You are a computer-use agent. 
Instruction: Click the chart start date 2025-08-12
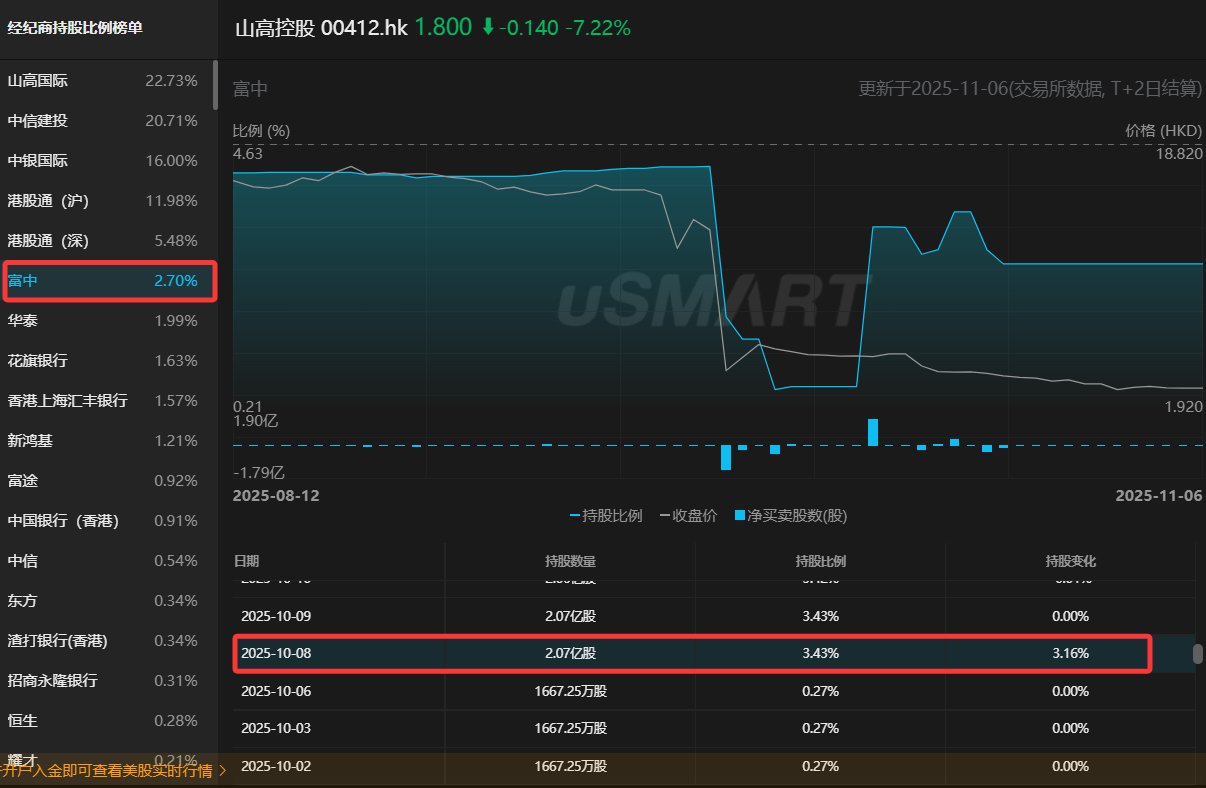(276, 495)
